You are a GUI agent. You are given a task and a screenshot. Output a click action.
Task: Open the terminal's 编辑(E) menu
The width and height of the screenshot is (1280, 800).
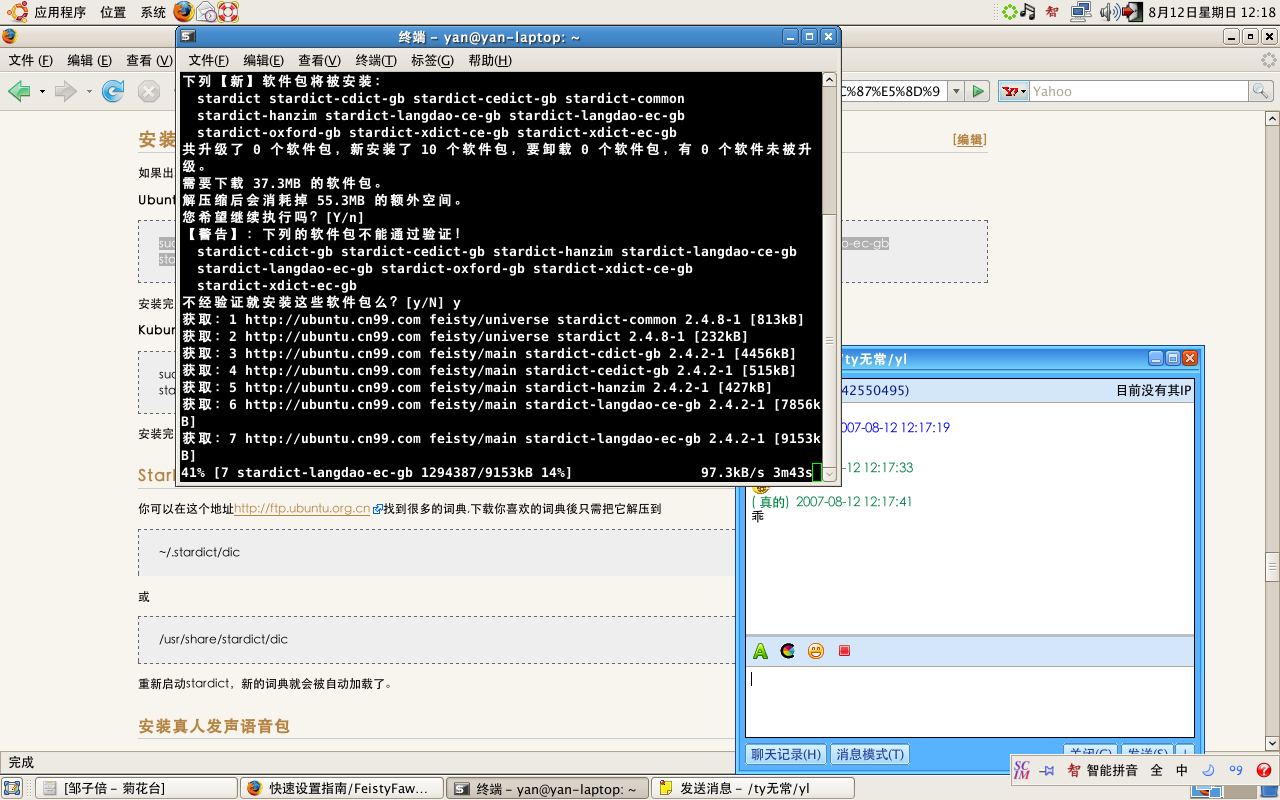click(263, 60)
